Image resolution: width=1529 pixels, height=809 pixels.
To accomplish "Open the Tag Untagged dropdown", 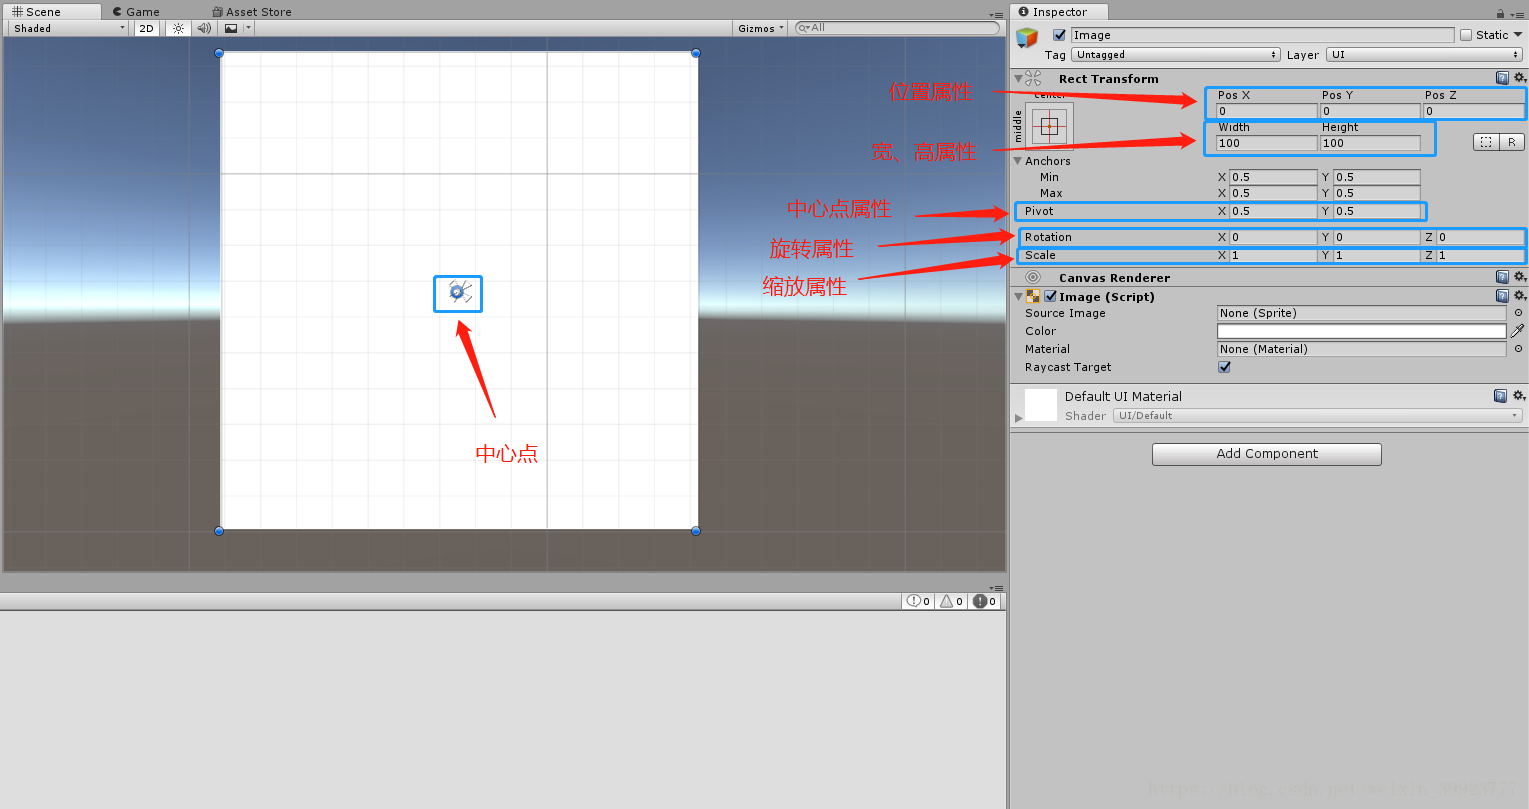I will point(1176,55).
